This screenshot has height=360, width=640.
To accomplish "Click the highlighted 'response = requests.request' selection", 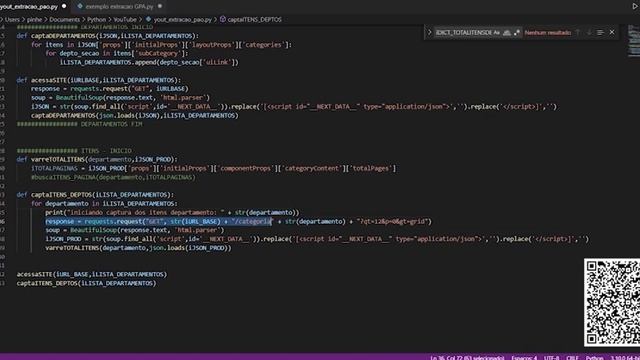I will click(x=158, y=221).
